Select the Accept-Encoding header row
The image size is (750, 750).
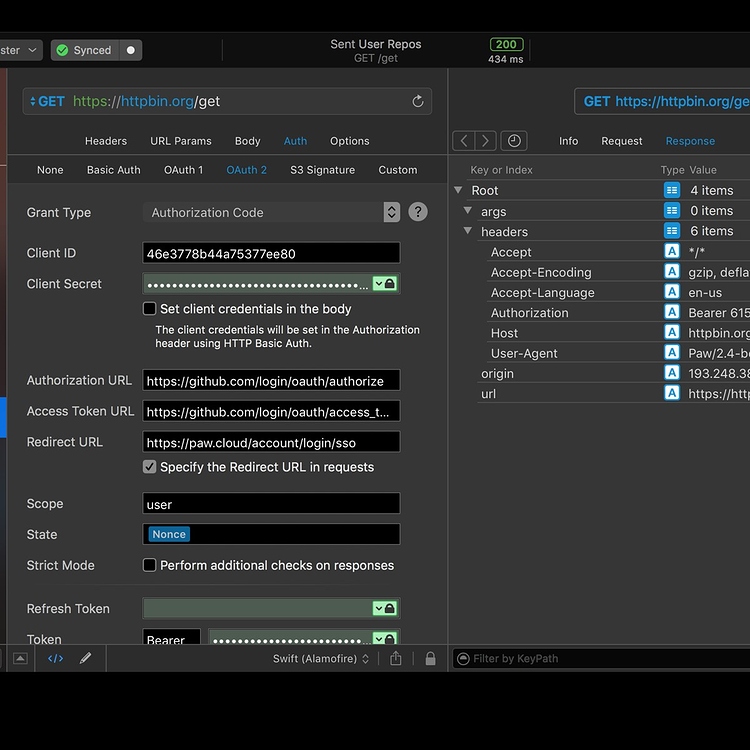tap(618, 272)
